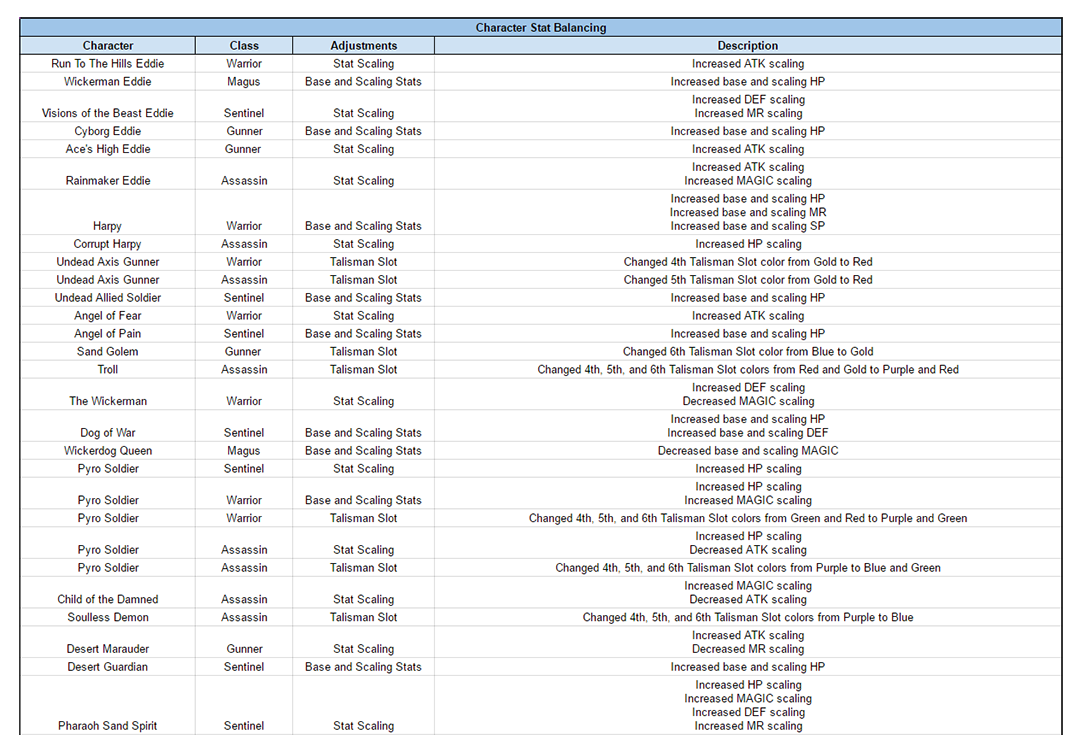Select the Run To The Hills Eddie cell
The image size is (1080, 735).
tap(108, 64)
